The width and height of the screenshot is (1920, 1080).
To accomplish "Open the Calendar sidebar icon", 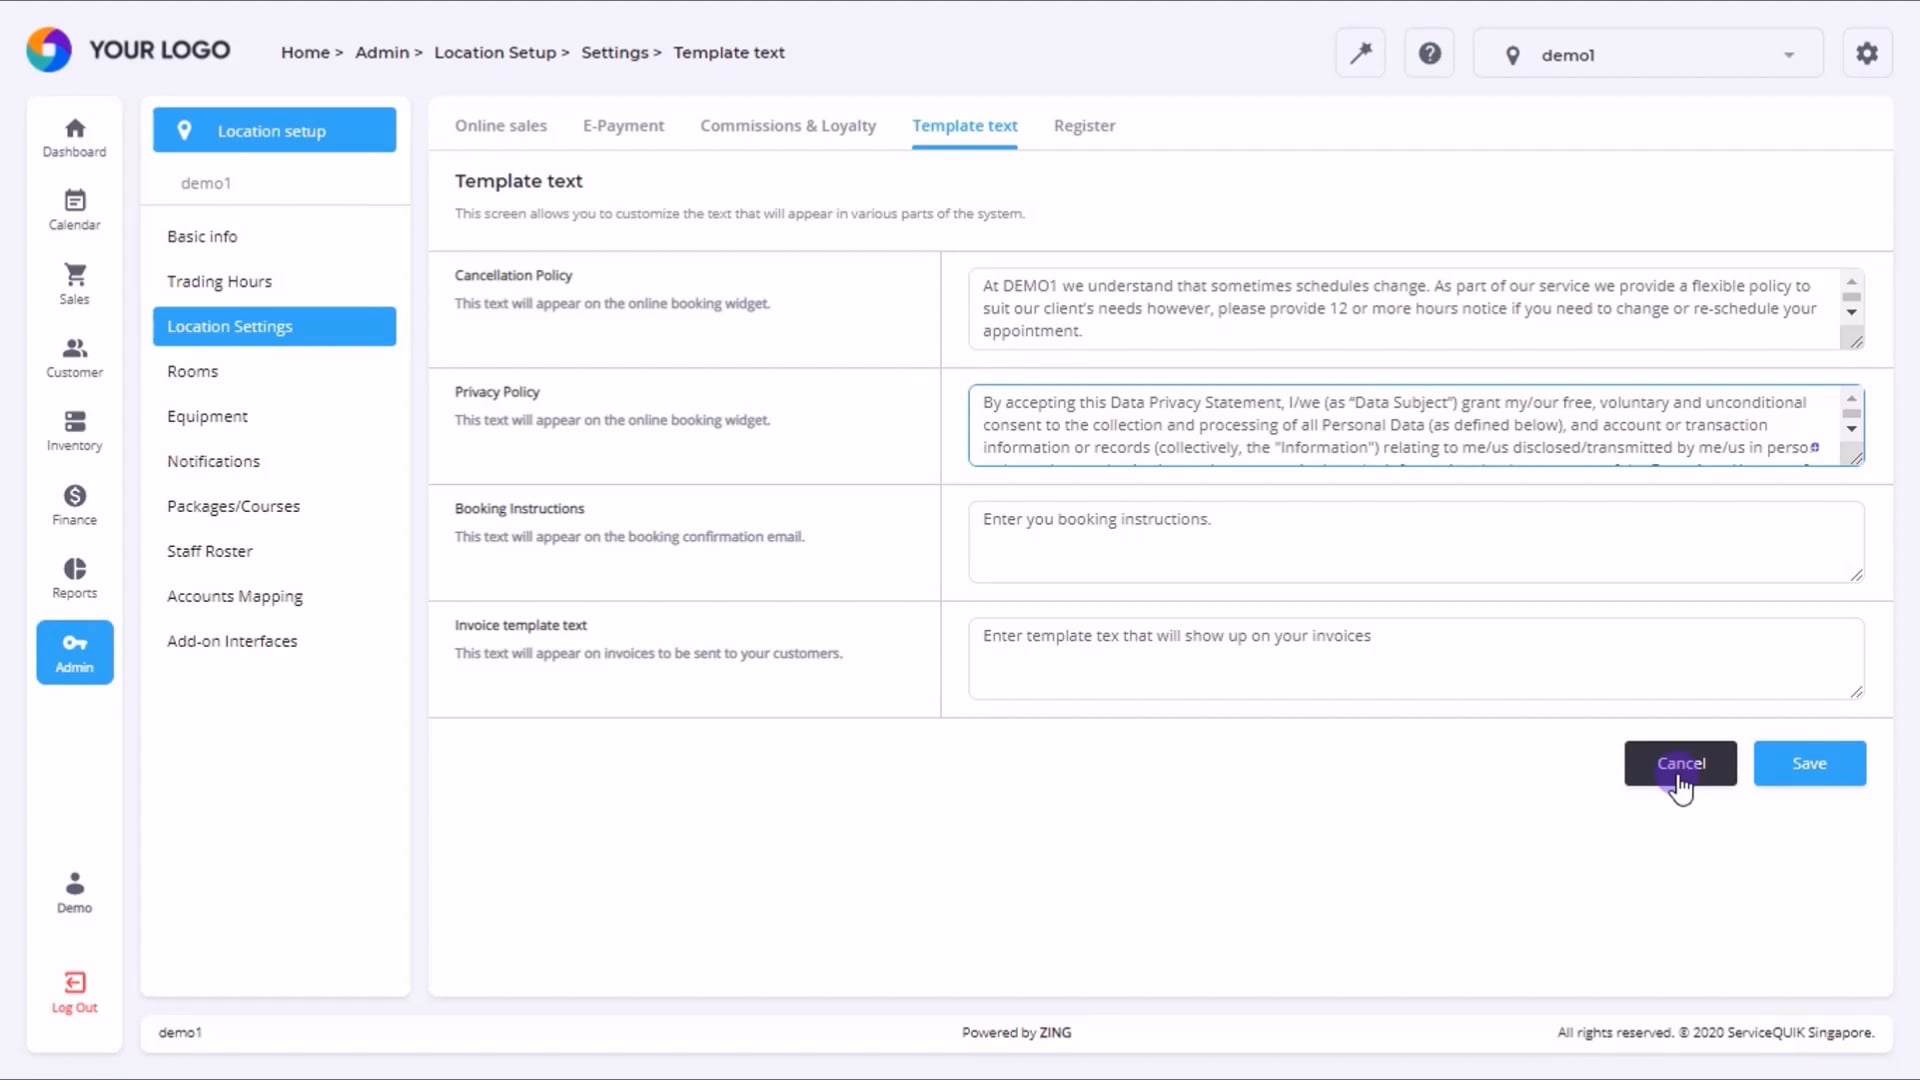I will pos(75,210).
